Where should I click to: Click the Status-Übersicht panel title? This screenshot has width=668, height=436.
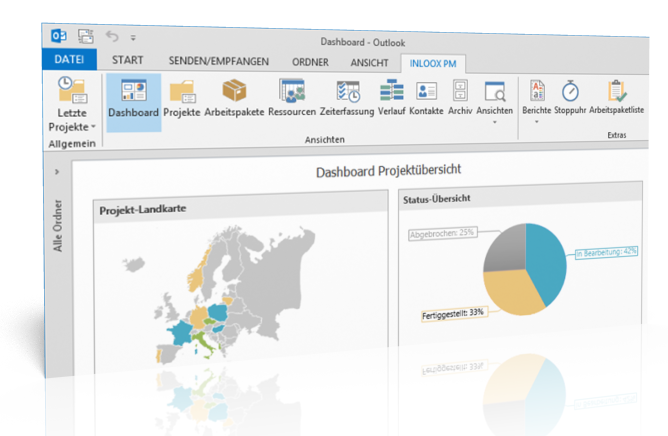pos(437,199)
